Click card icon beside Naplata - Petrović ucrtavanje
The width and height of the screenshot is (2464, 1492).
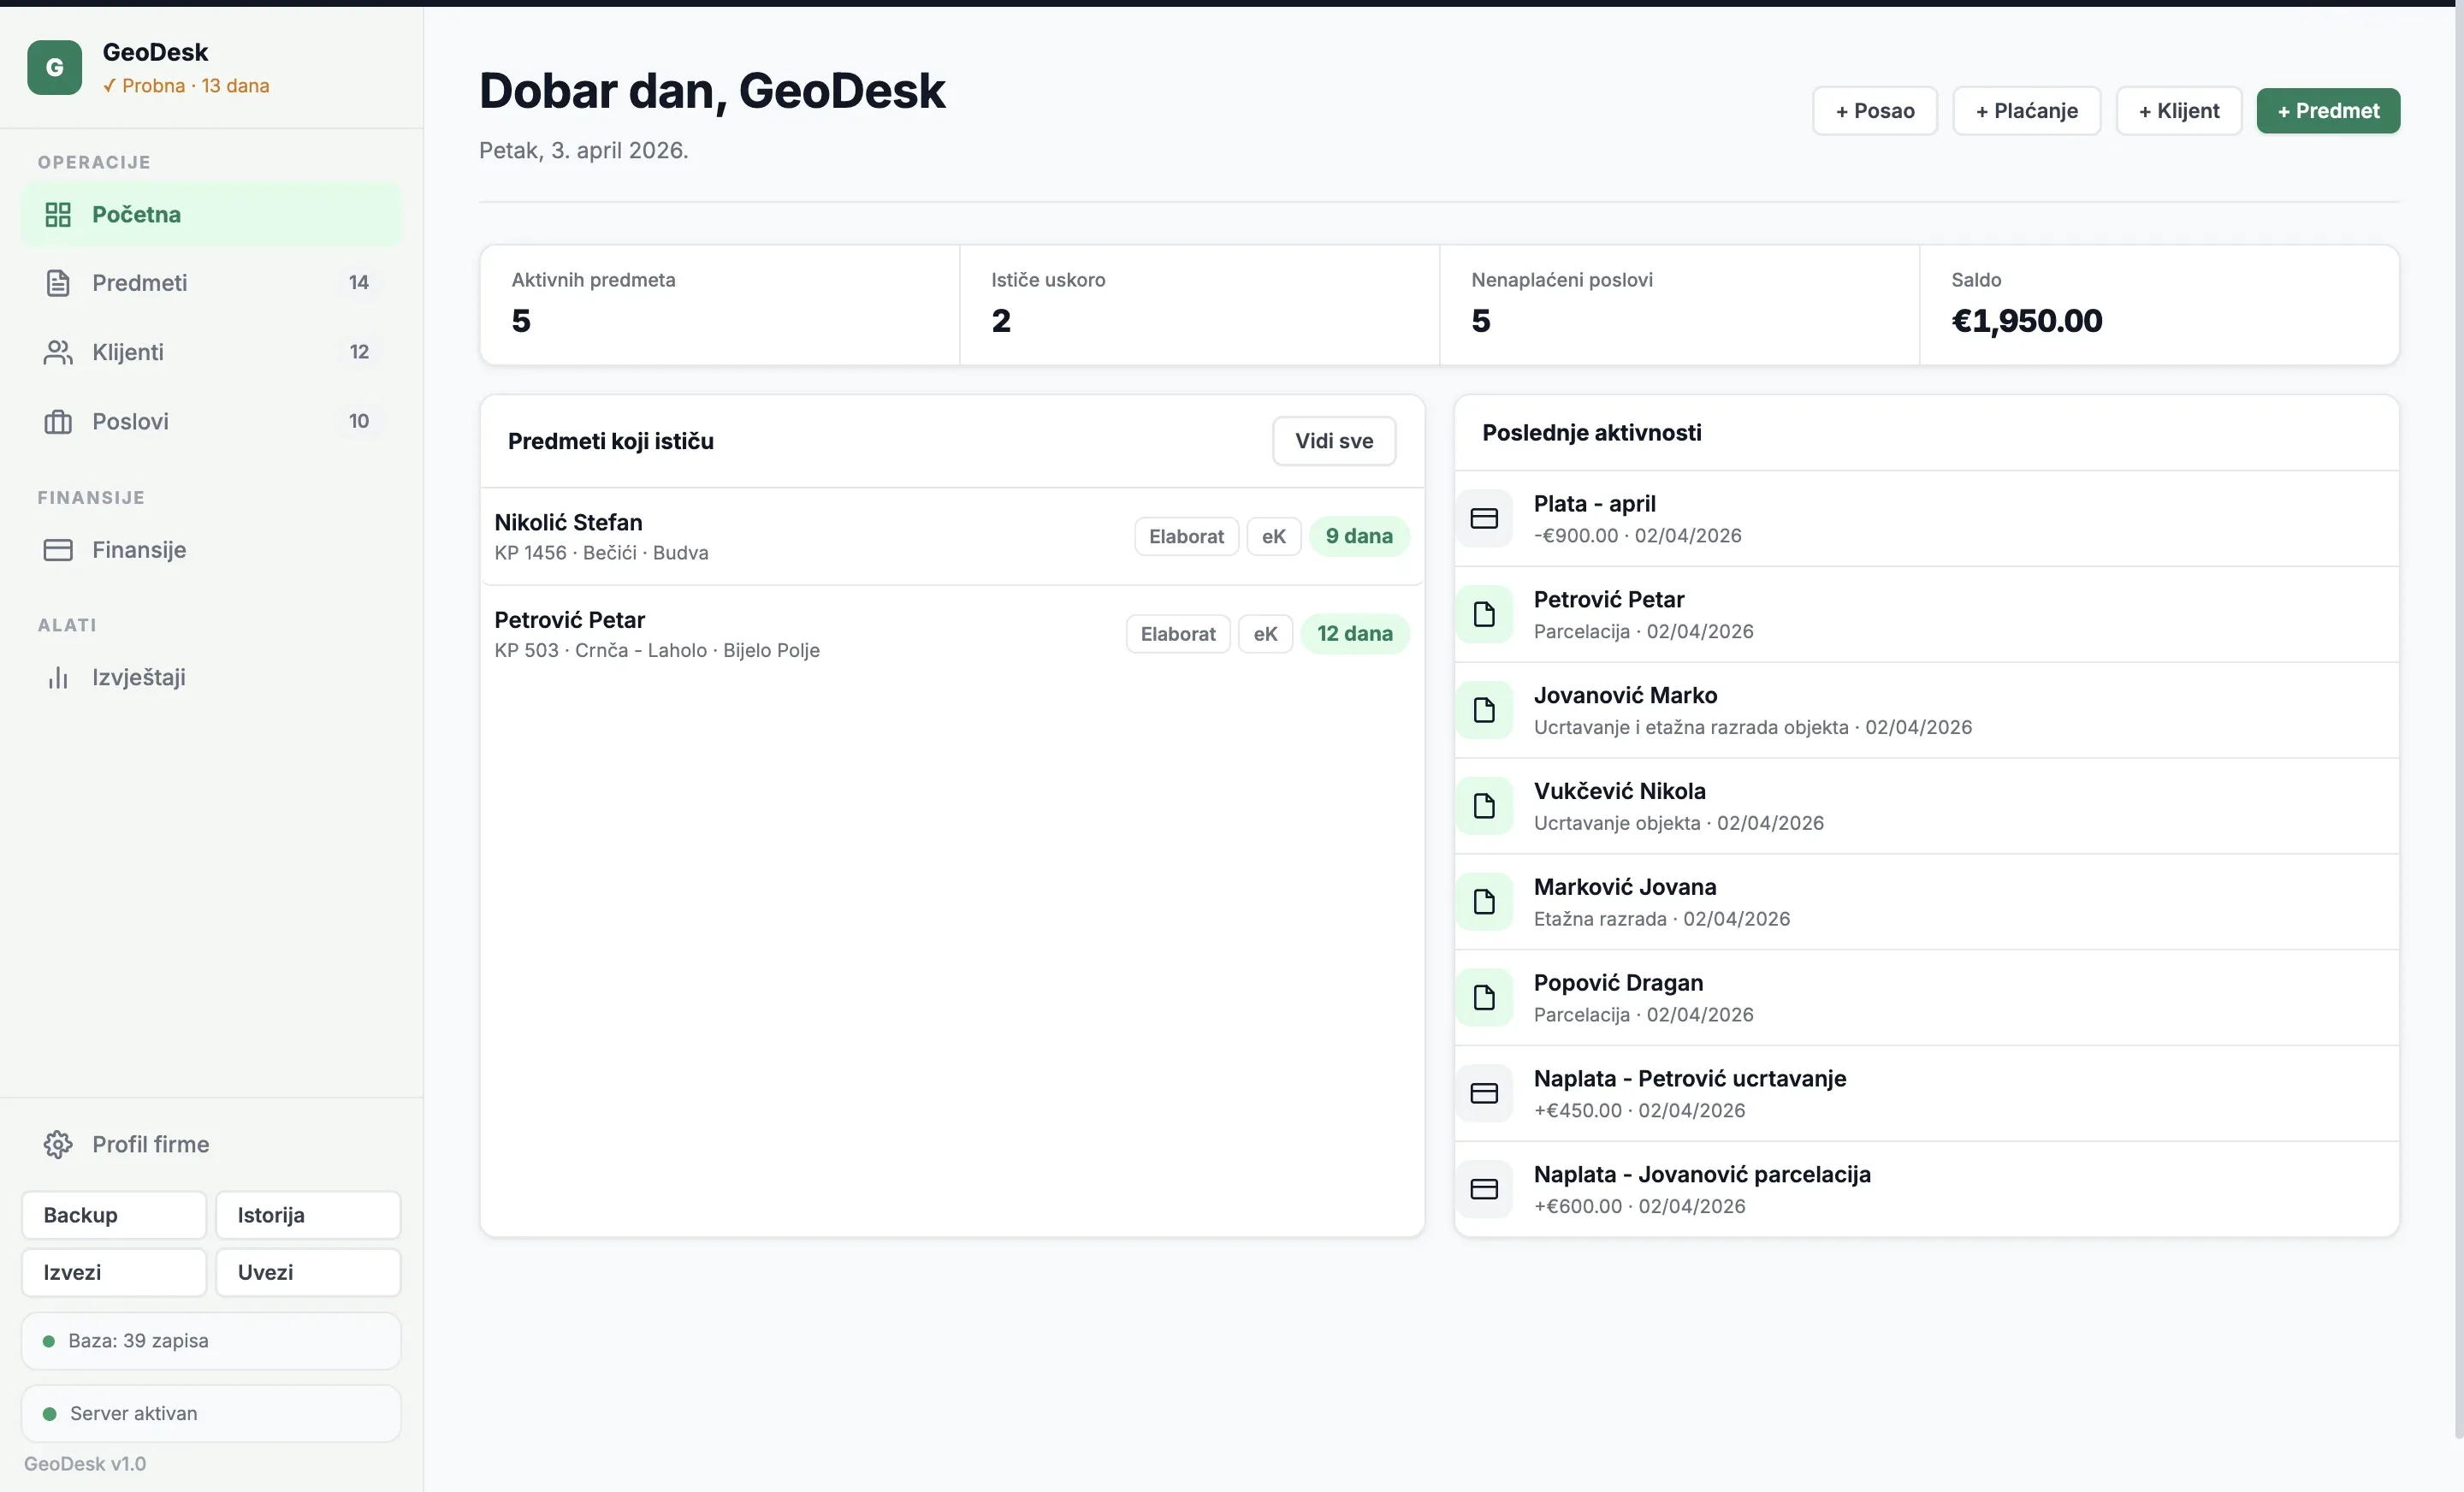[x=1484, y=1093]
